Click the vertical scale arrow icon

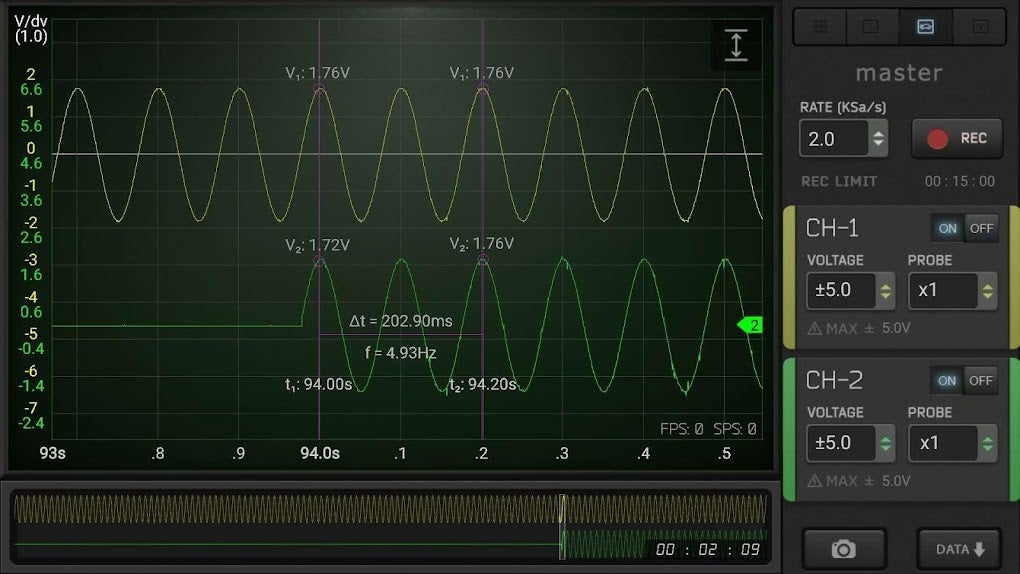[x=736, y=45]
